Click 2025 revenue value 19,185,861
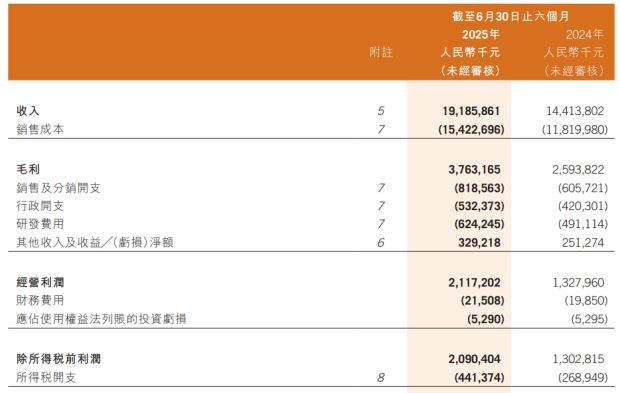Image resolution: width=620 pixels, height=393 pixels. pos(471,111)
